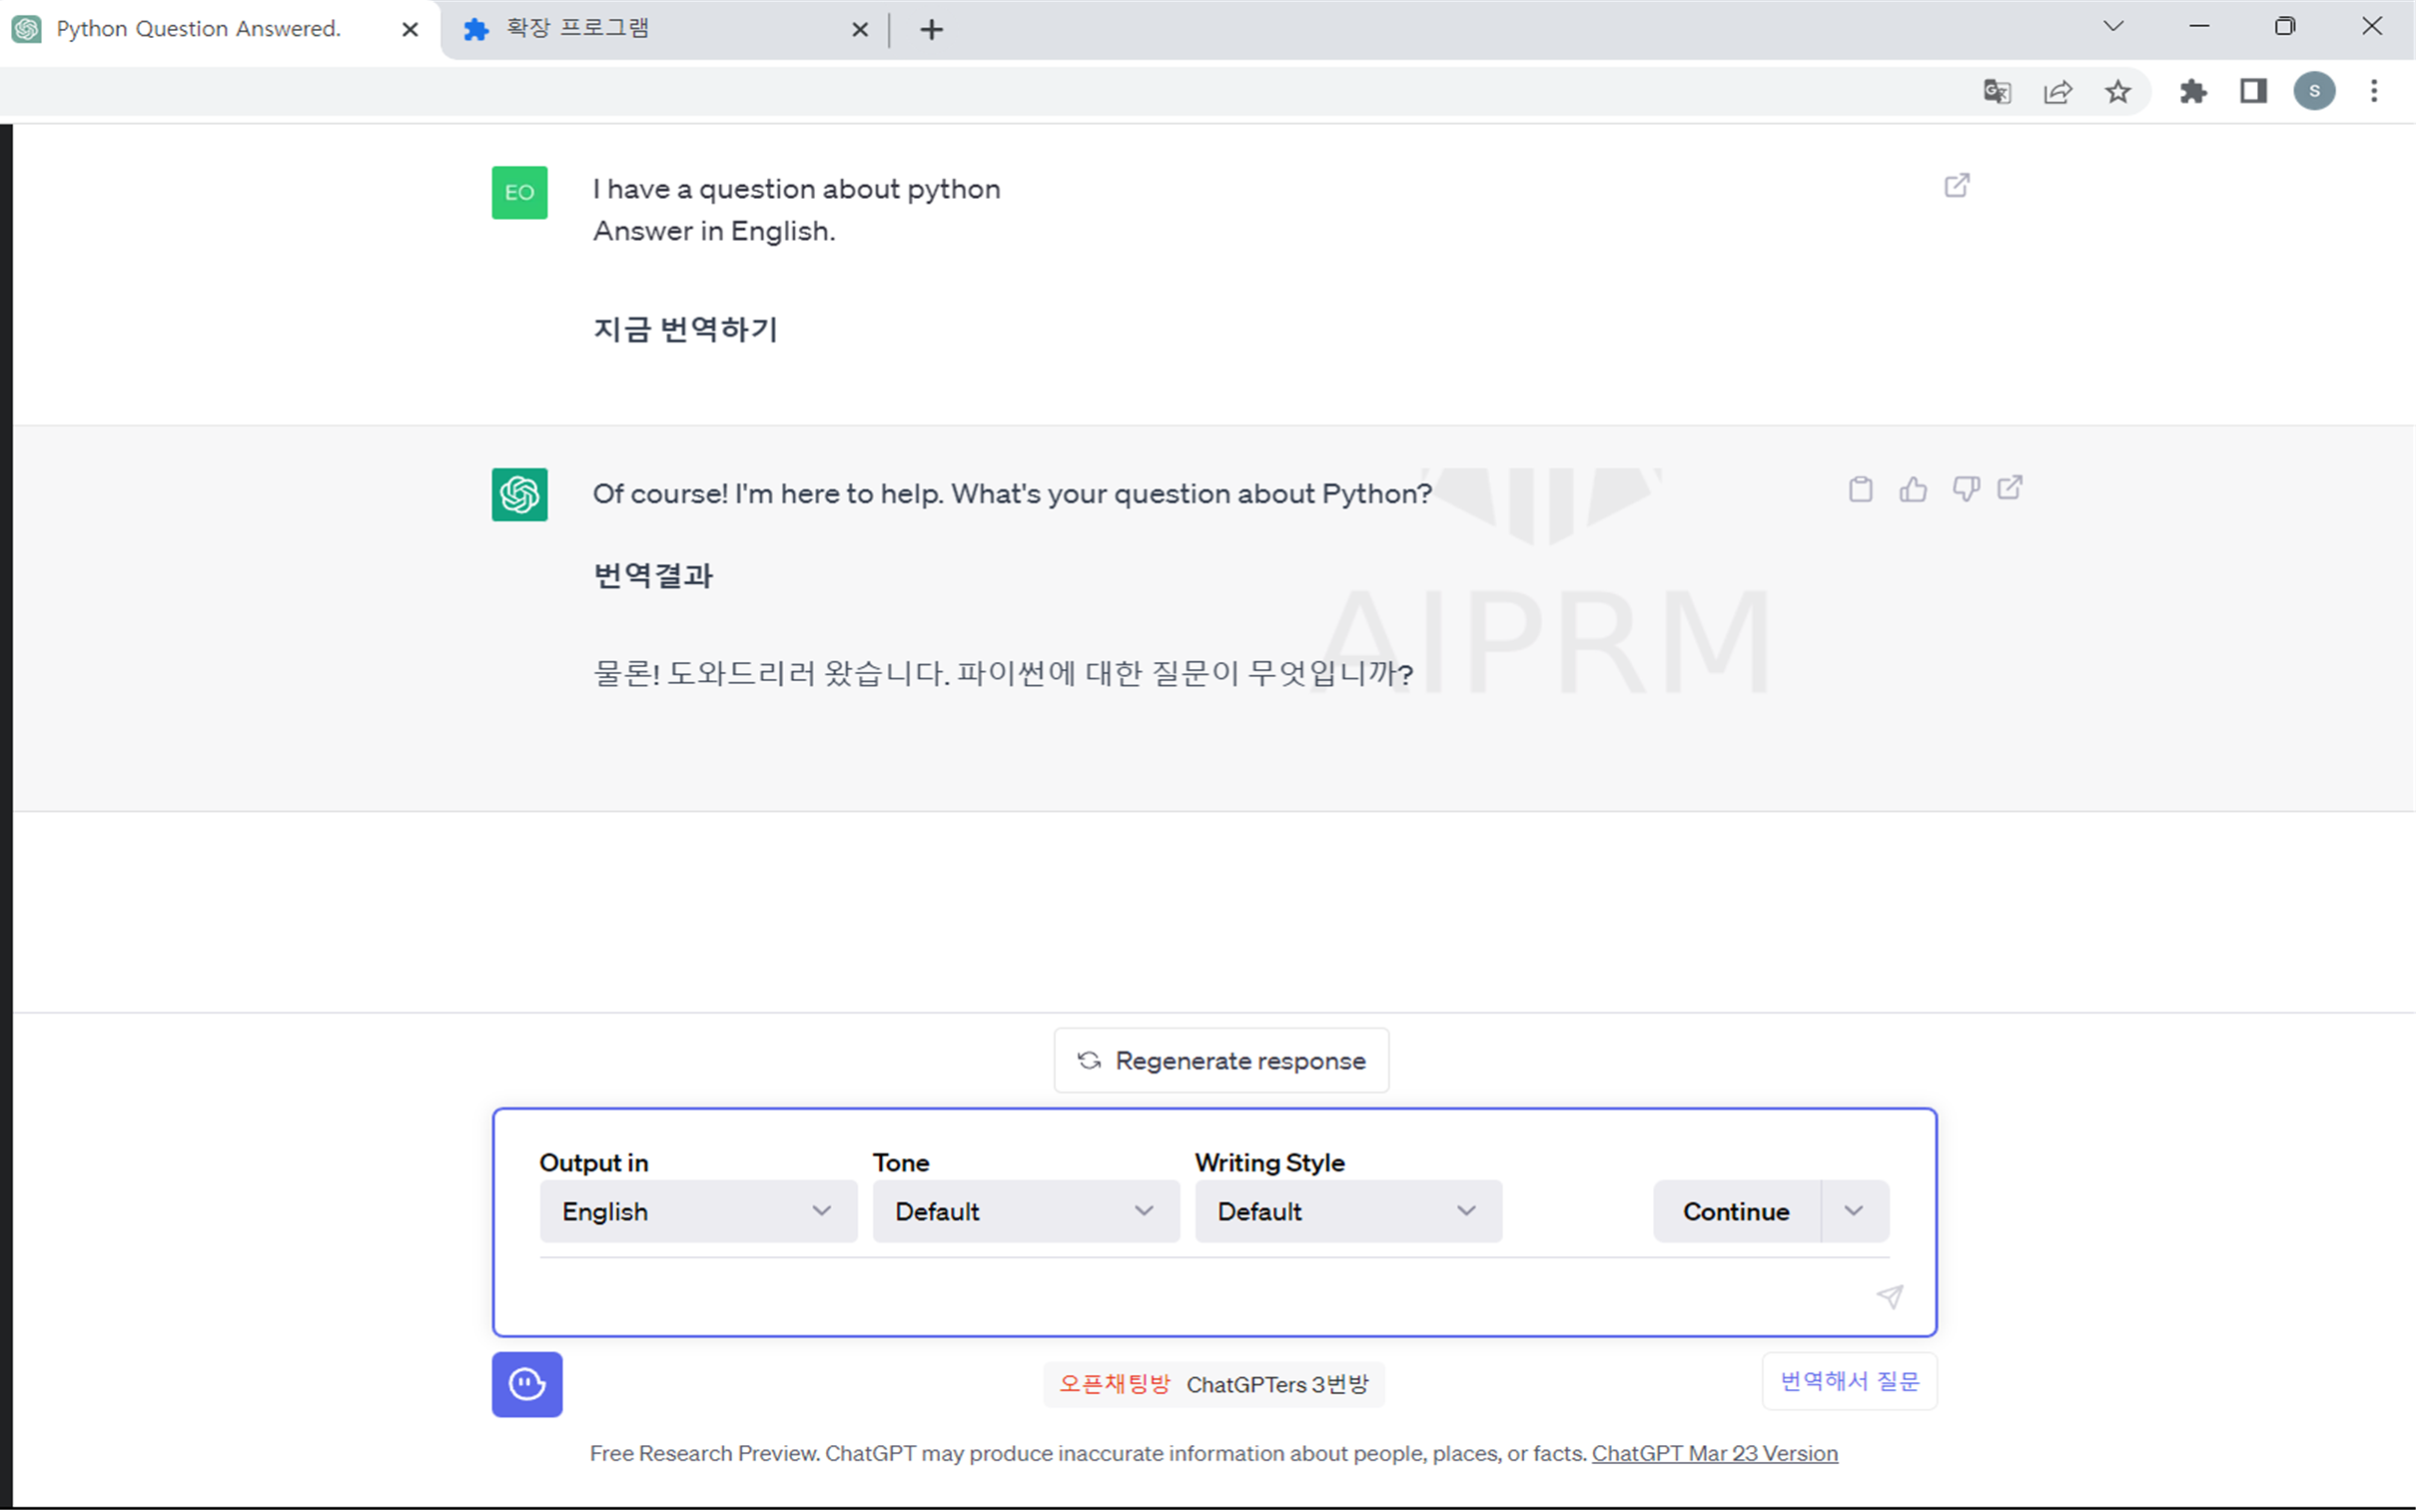Click the EO user avatar

point(519,192)
